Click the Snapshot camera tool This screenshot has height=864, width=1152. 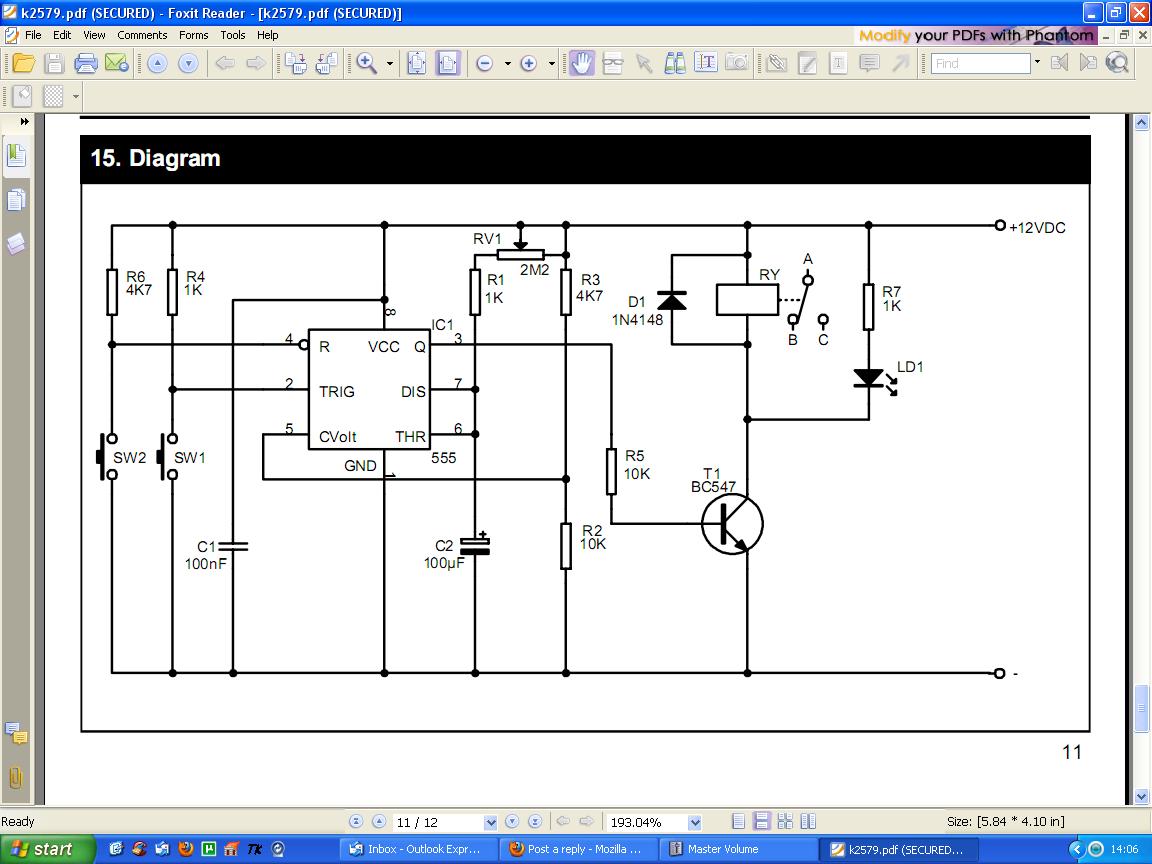[x=737, y=63]
